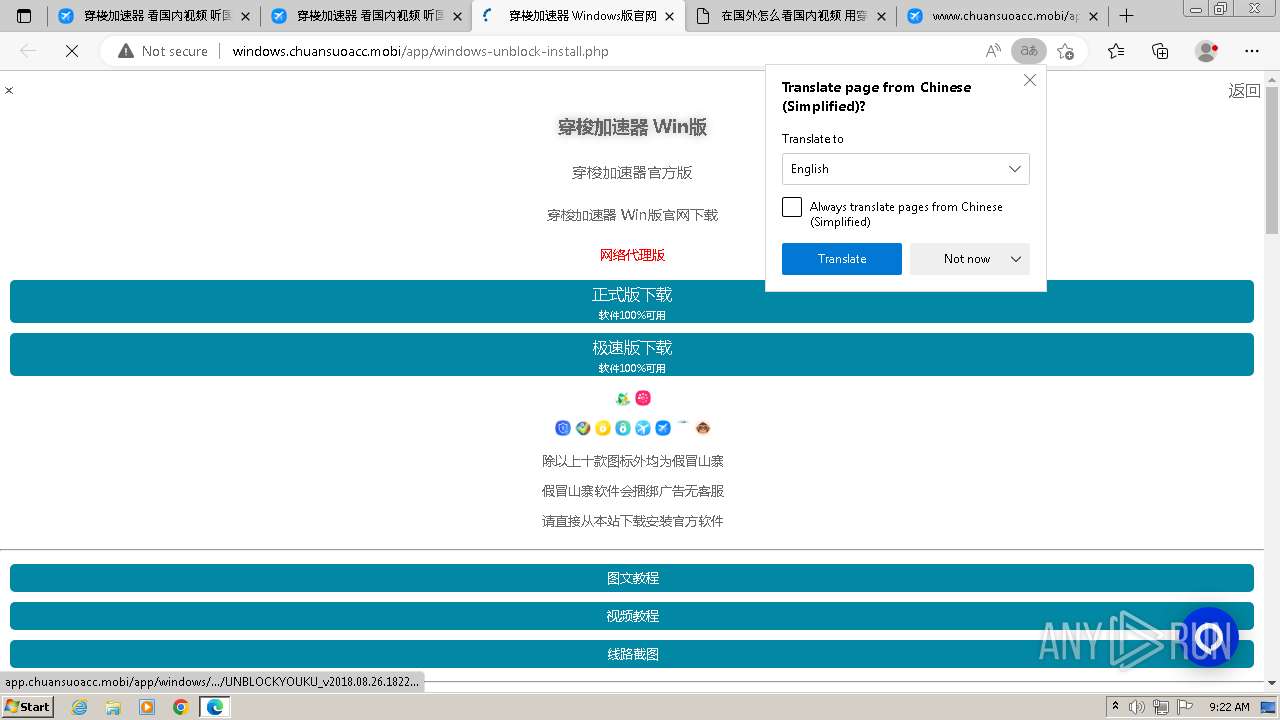The height and width of the screenshot is (720, 1280).
Task: Click the pink app icon
Action: (x=643, y=398)
